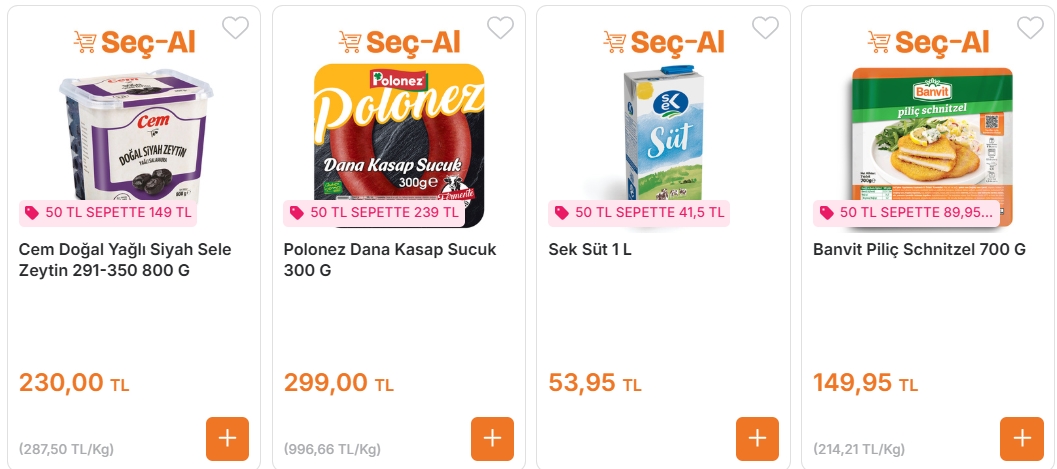Add Banvit Schnitzel 700 G to cart
This screenshot has width=1057, height=469.
[1021, 438]
